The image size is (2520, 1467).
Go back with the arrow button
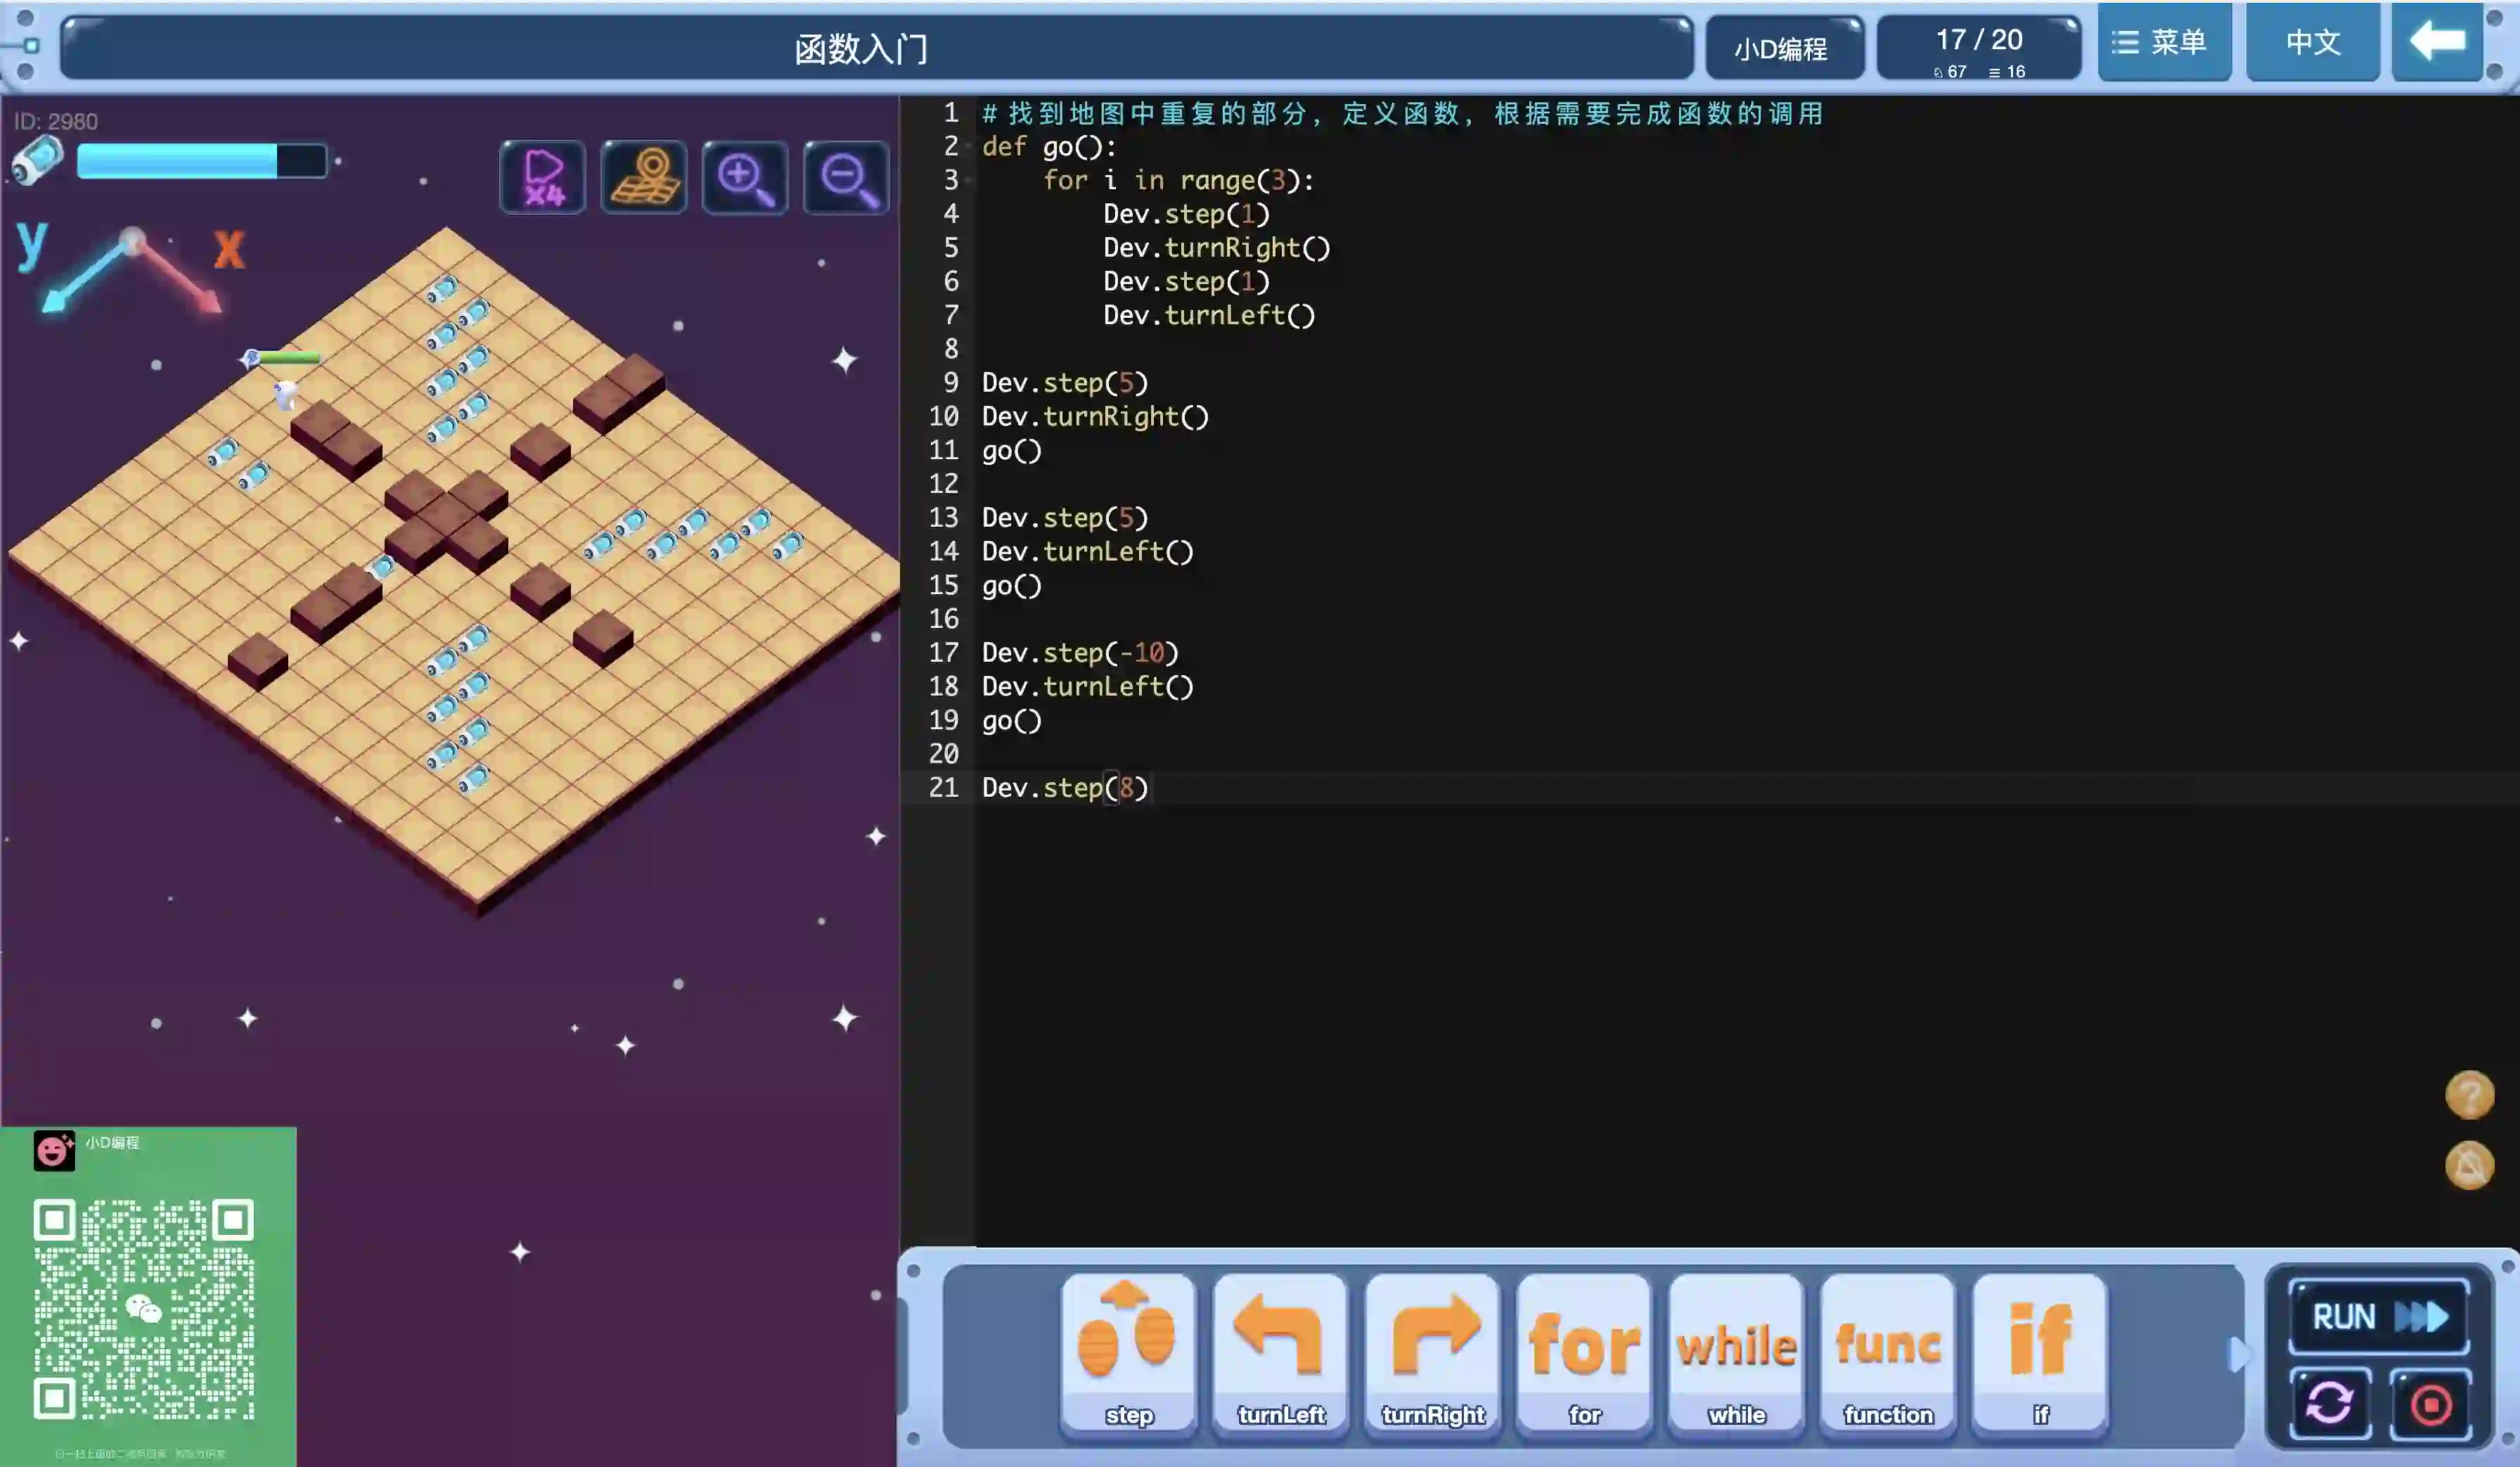pyautogui.click(x=2437, y=42)
